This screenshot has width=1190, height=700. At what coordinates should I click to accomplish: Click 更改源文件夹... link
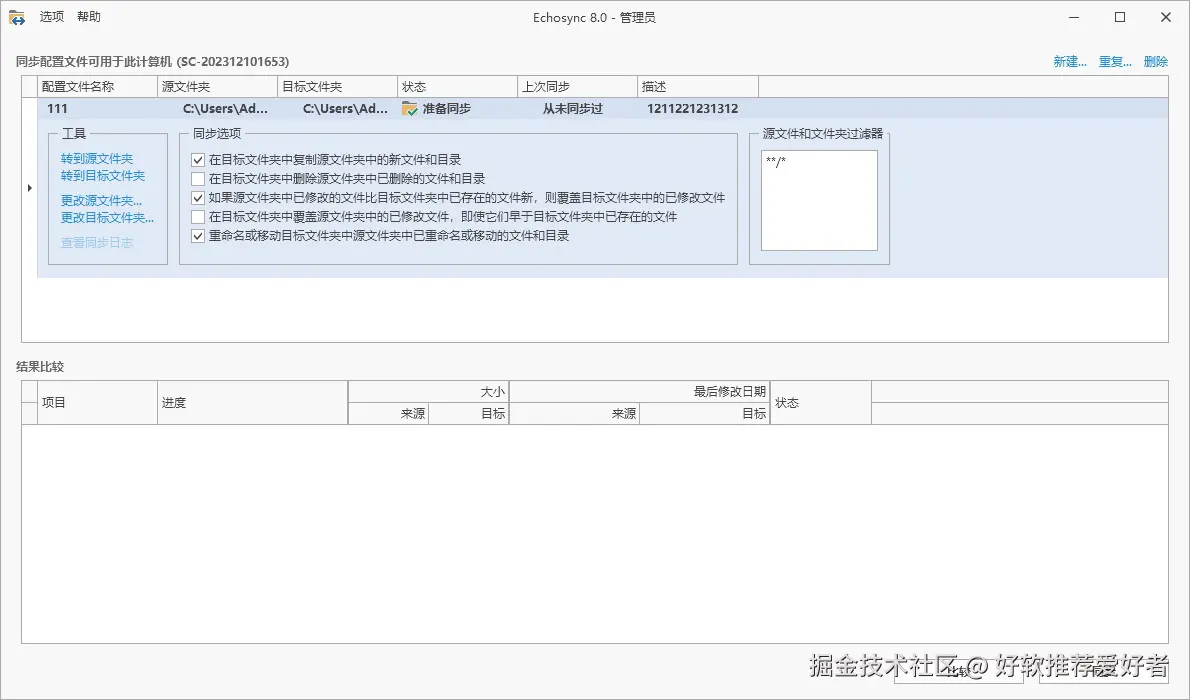click(101, 200)
